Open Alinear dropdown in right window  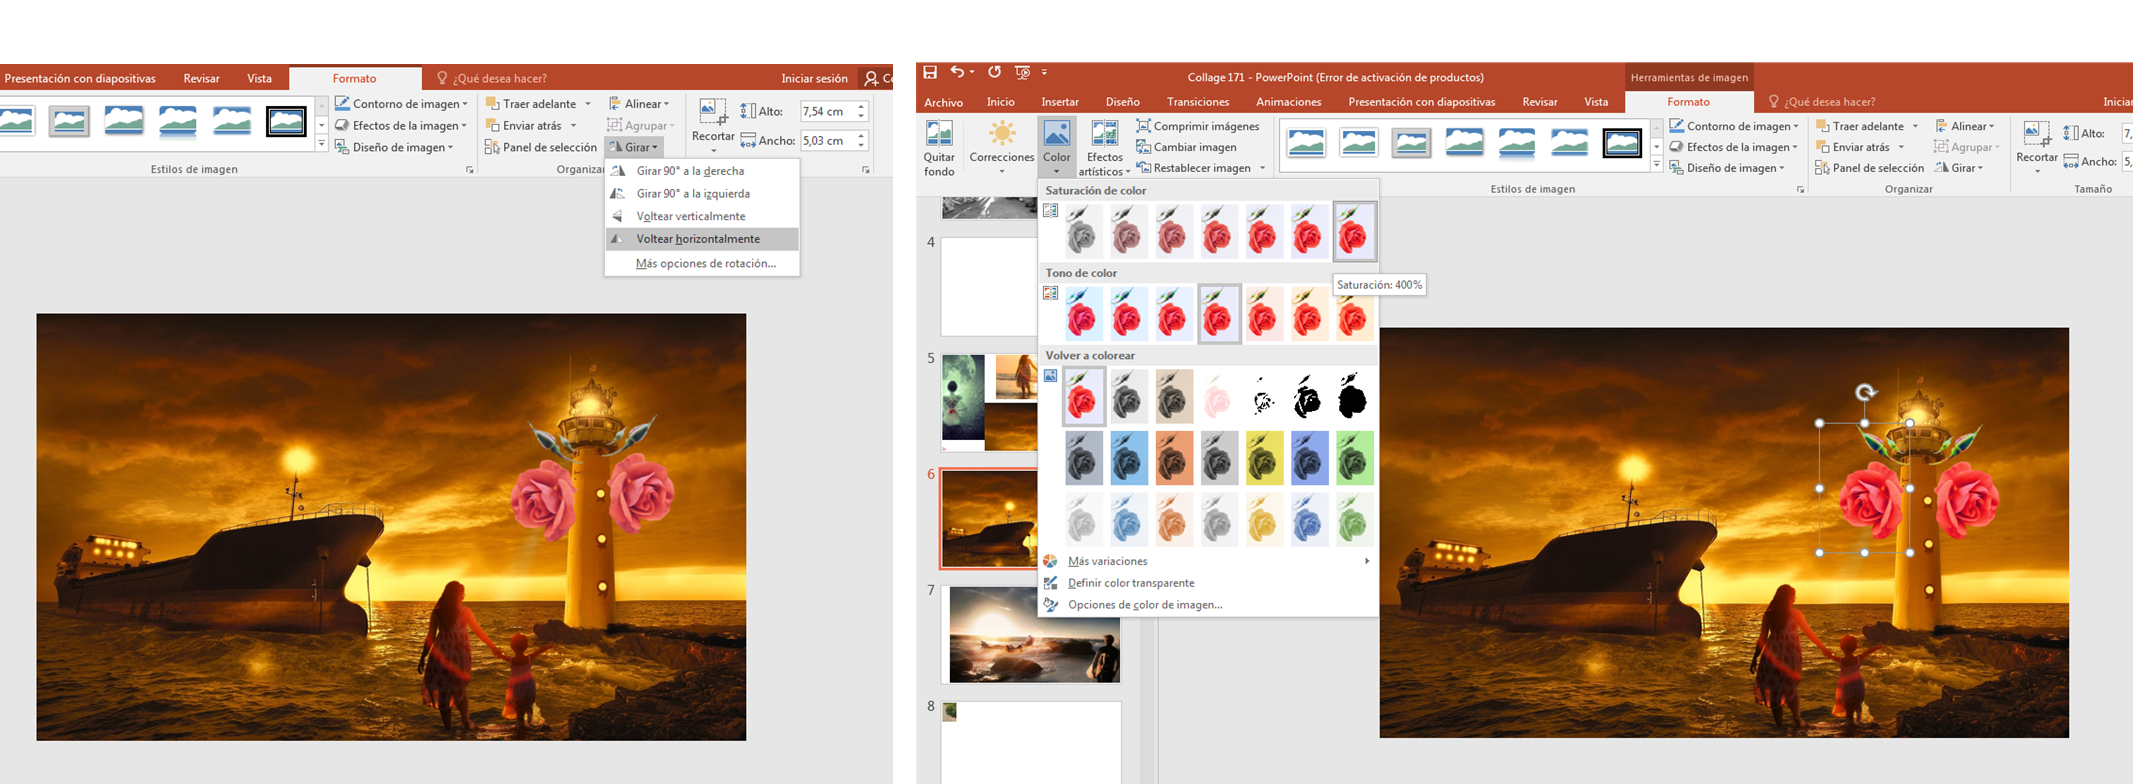pos(1965,126)
